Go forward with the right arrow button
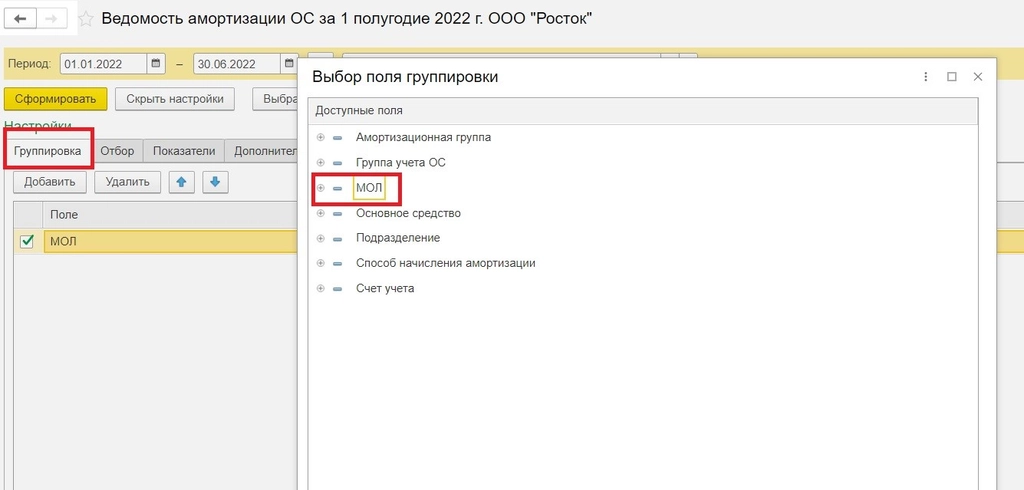Screen dimensions: 1024x490 (x=54, y=19)
